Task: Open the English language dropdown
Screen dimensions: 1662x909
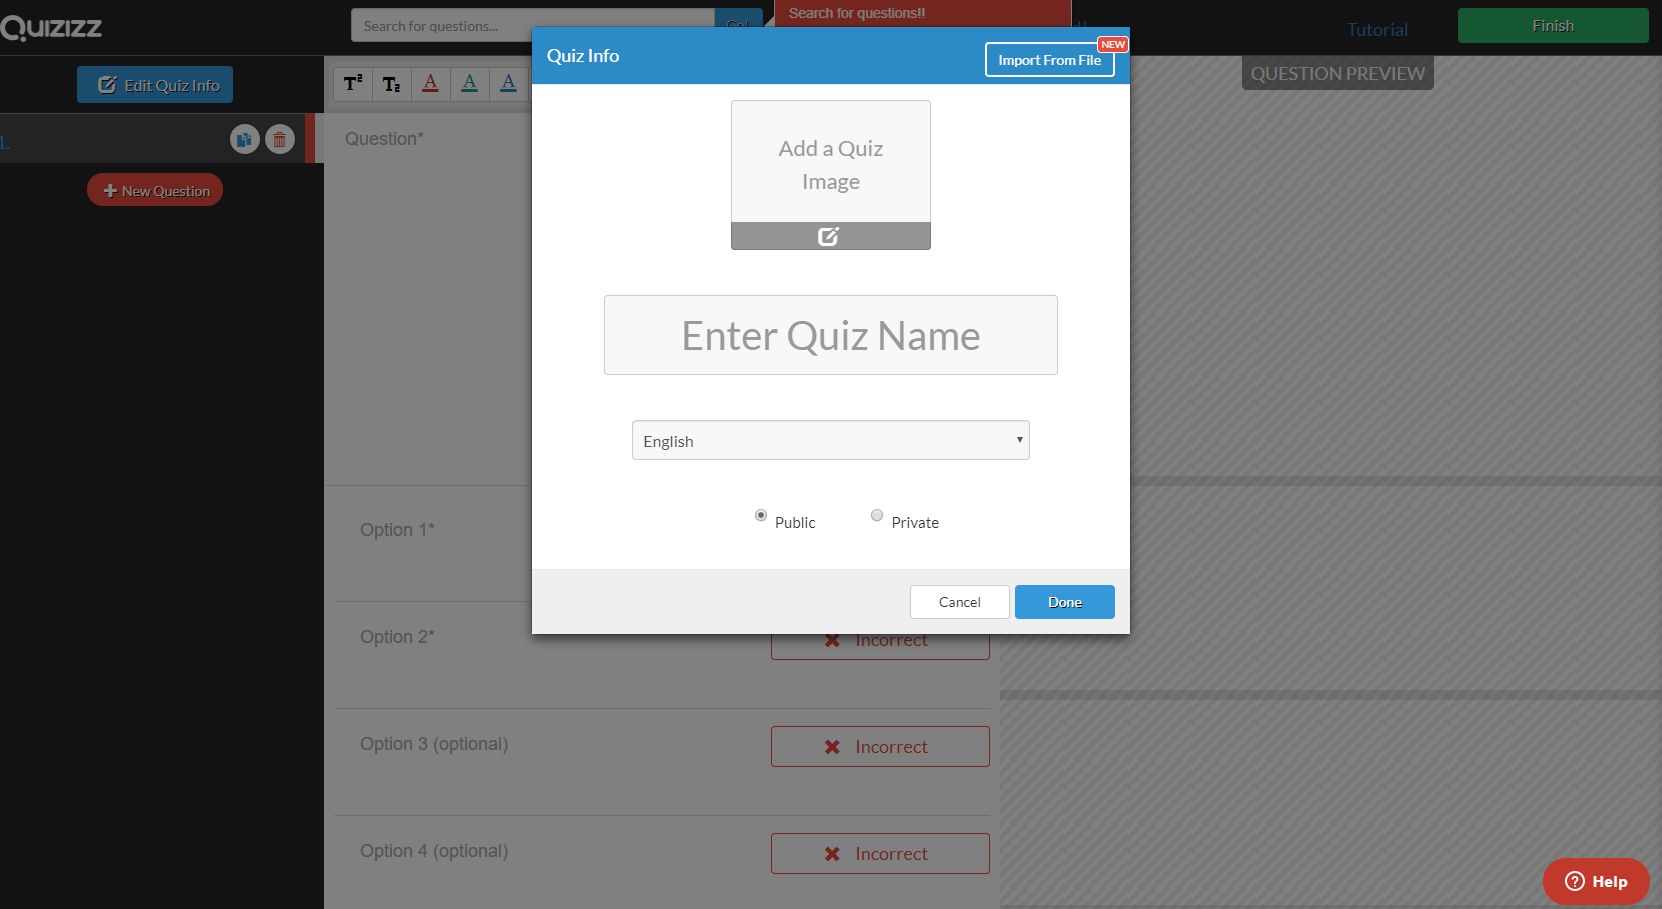Action: pos(830,441)
